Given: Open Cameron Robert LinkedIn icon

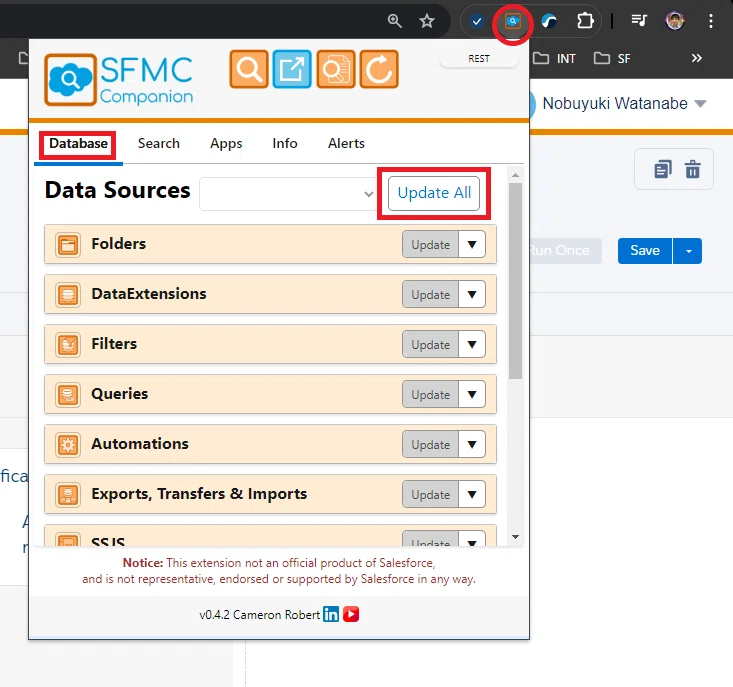Looking at the screenshot, I should [331, 614].
